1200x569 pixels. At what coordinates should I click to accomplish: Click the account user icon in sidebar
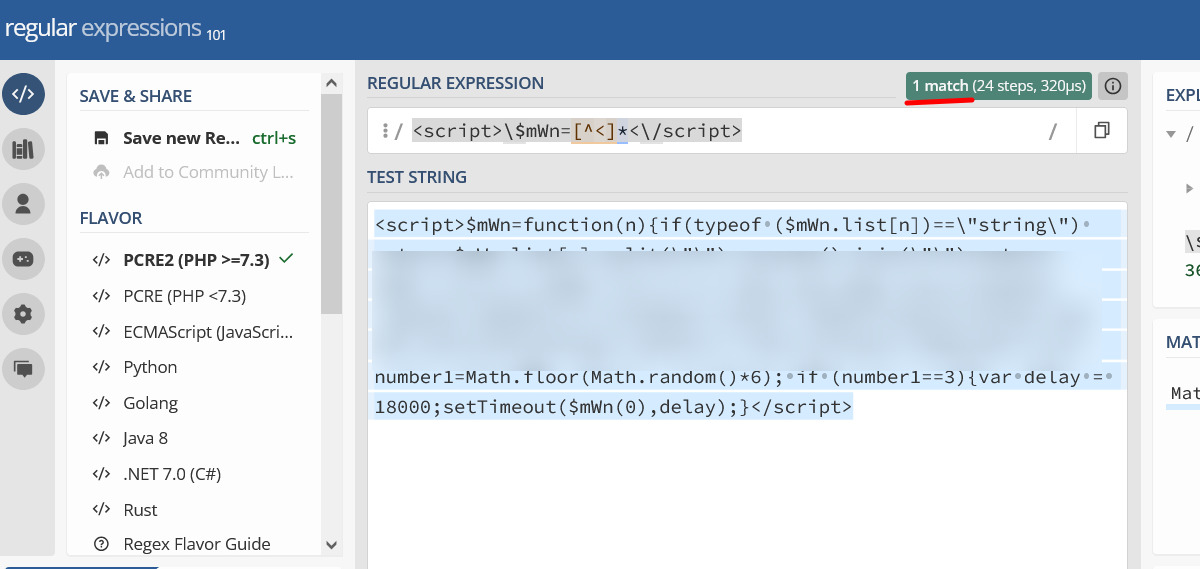pos(24,204)
